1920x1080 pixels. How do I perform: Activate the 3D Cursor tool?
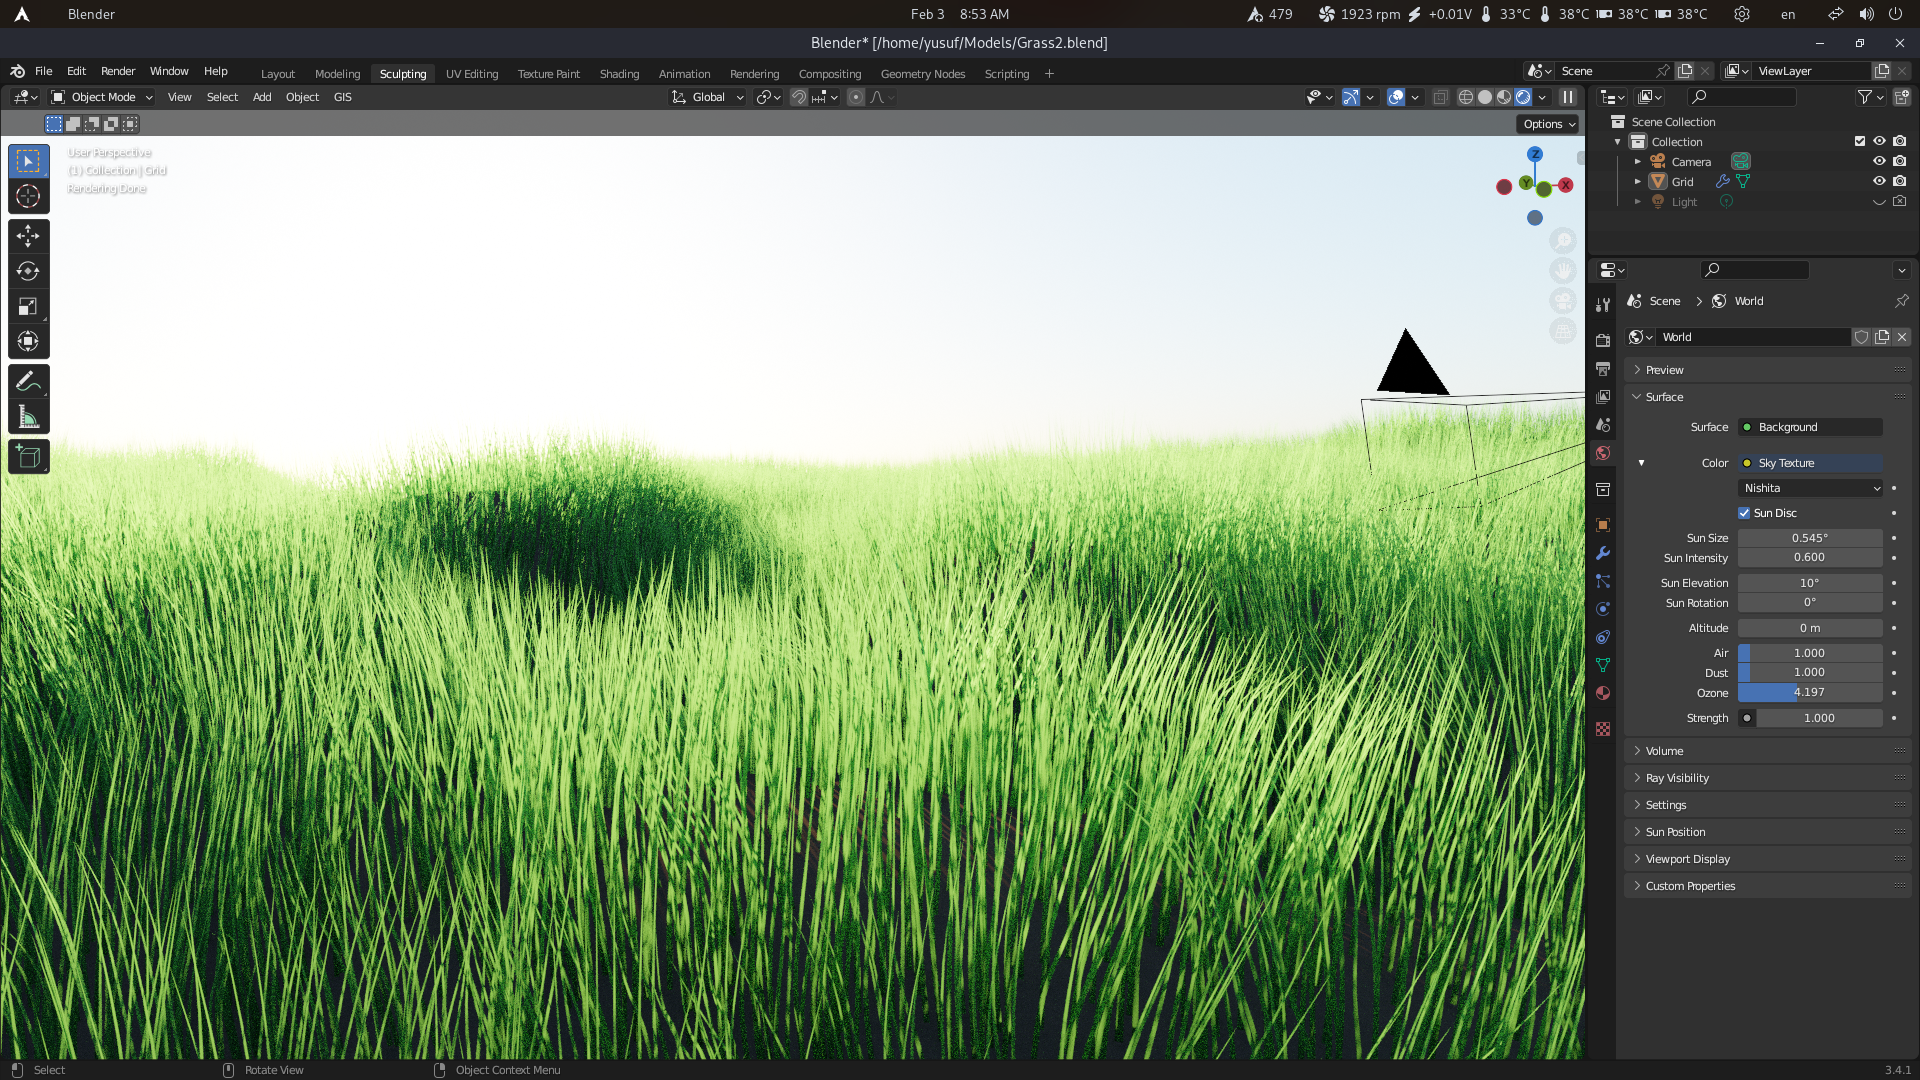[x=28, y=197]
